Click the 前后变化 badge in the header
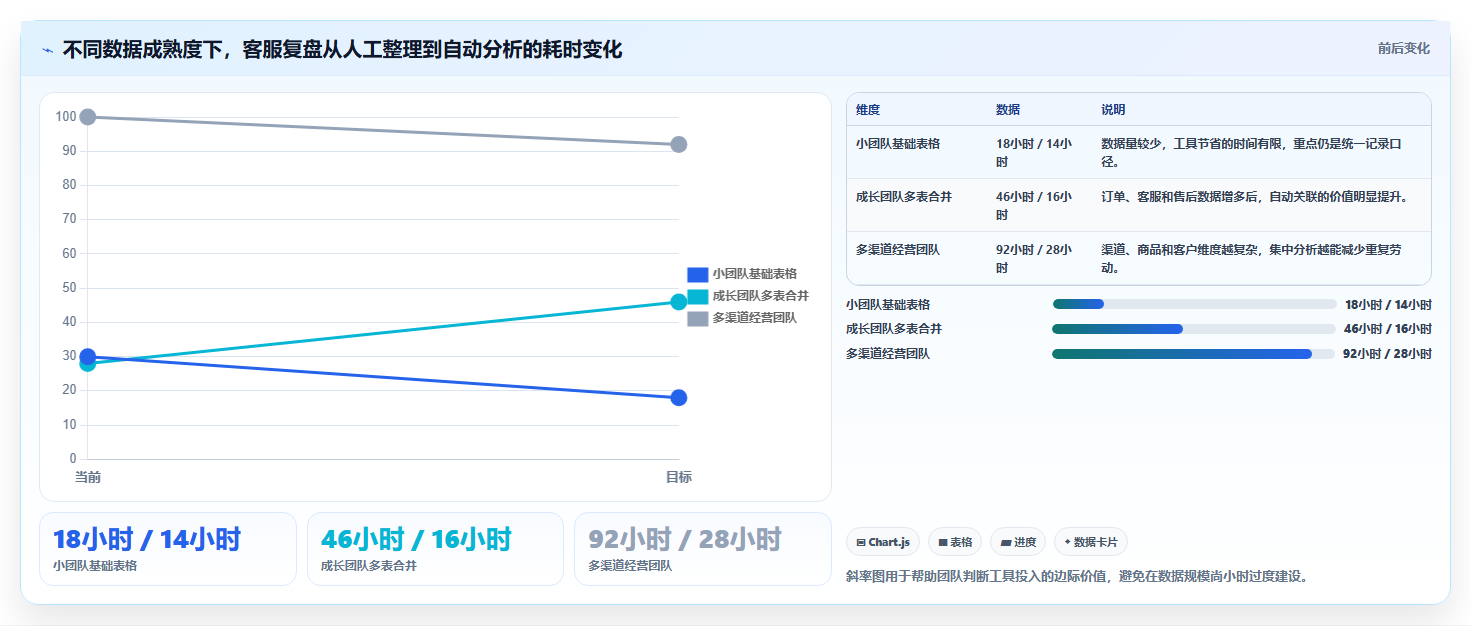 1403,48
